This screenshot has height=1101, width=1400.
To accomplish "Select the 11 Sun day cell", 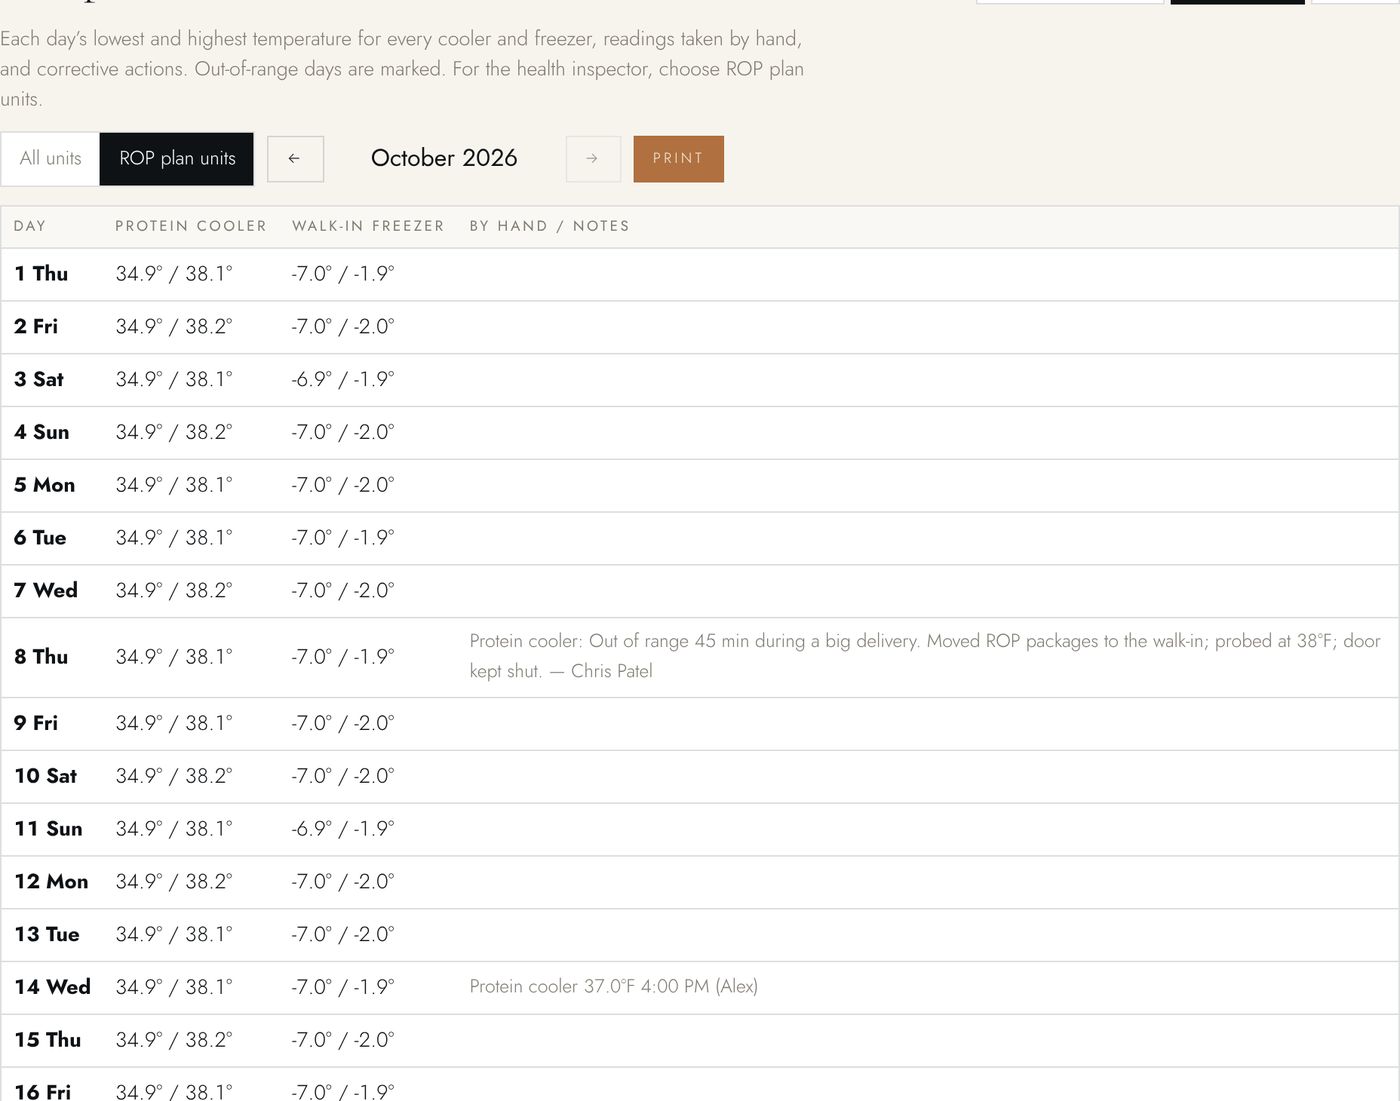I will click(49, 829).
